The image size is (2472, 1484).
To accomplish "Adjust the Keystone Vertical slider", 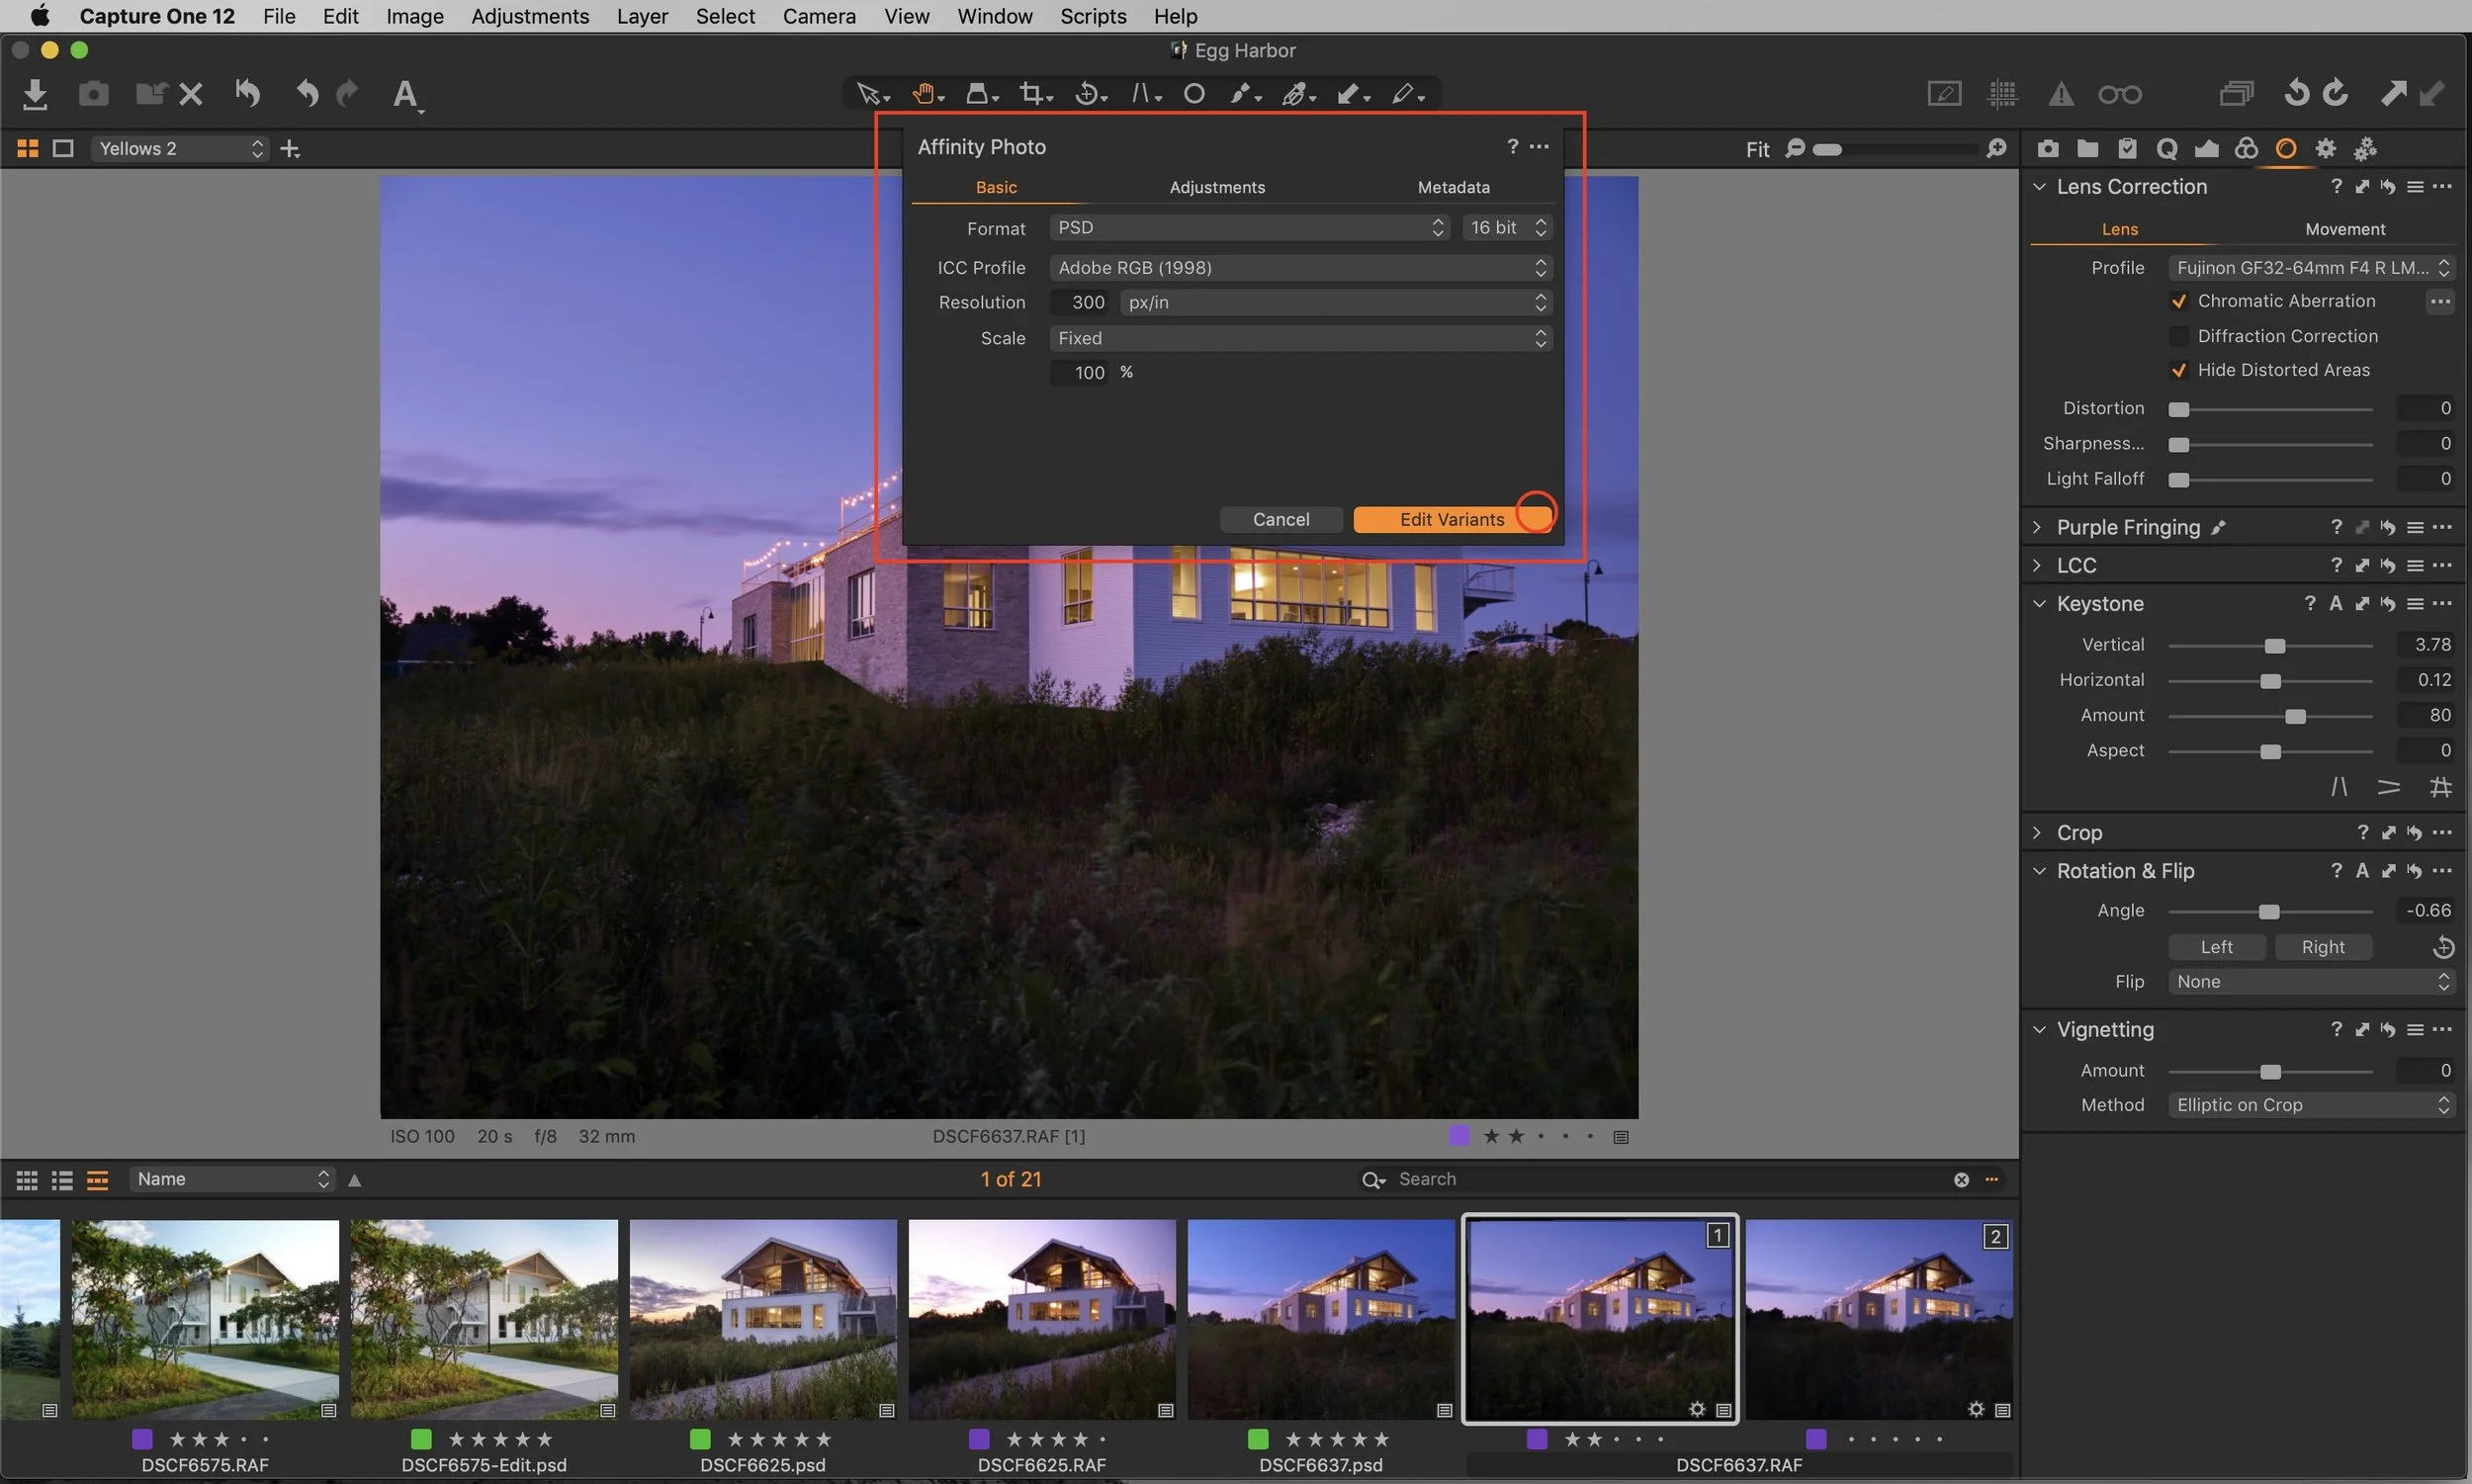I will 2270,646.
